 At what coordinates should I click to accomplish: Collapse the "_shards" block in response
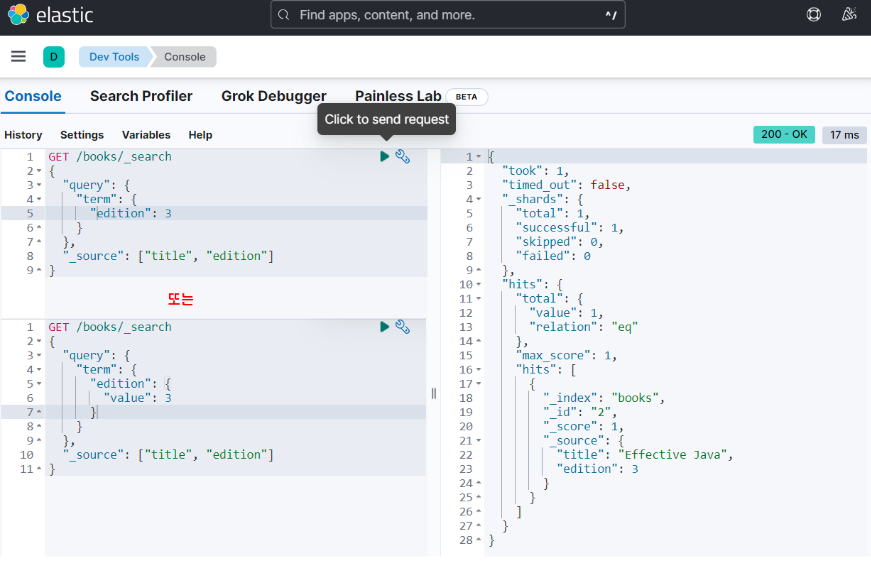[x=480, y=199]
